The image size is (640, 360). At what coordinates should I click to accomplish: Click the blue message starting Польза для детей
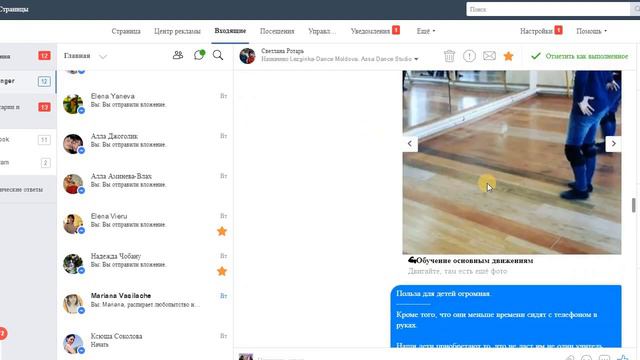(506, 316)
